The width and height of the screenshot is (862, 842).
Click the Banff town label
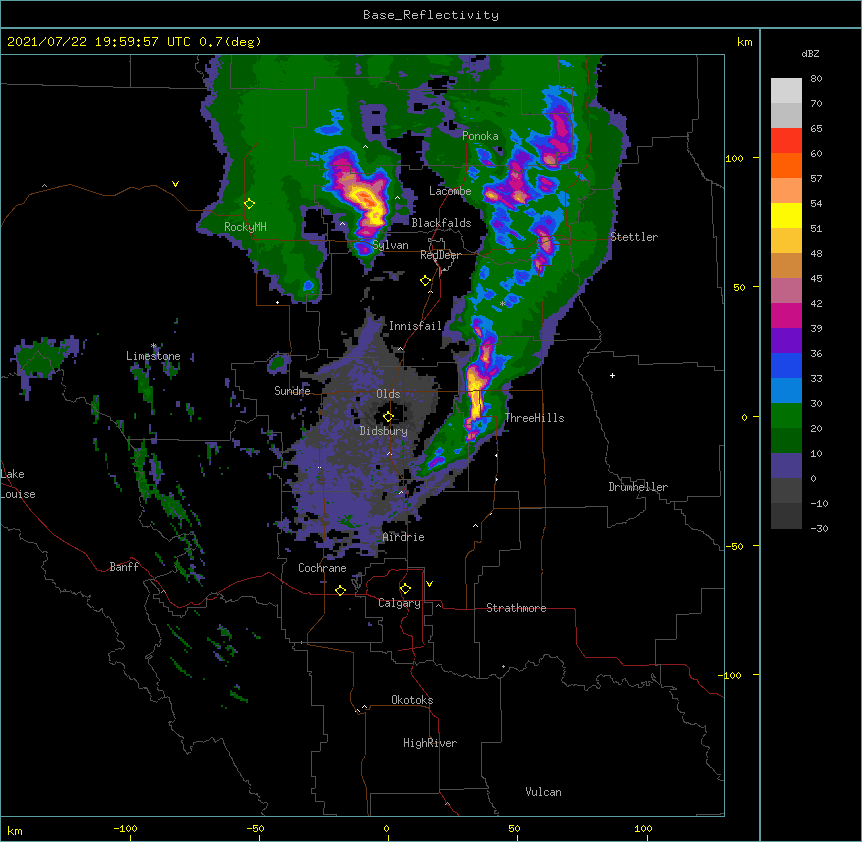124,567
